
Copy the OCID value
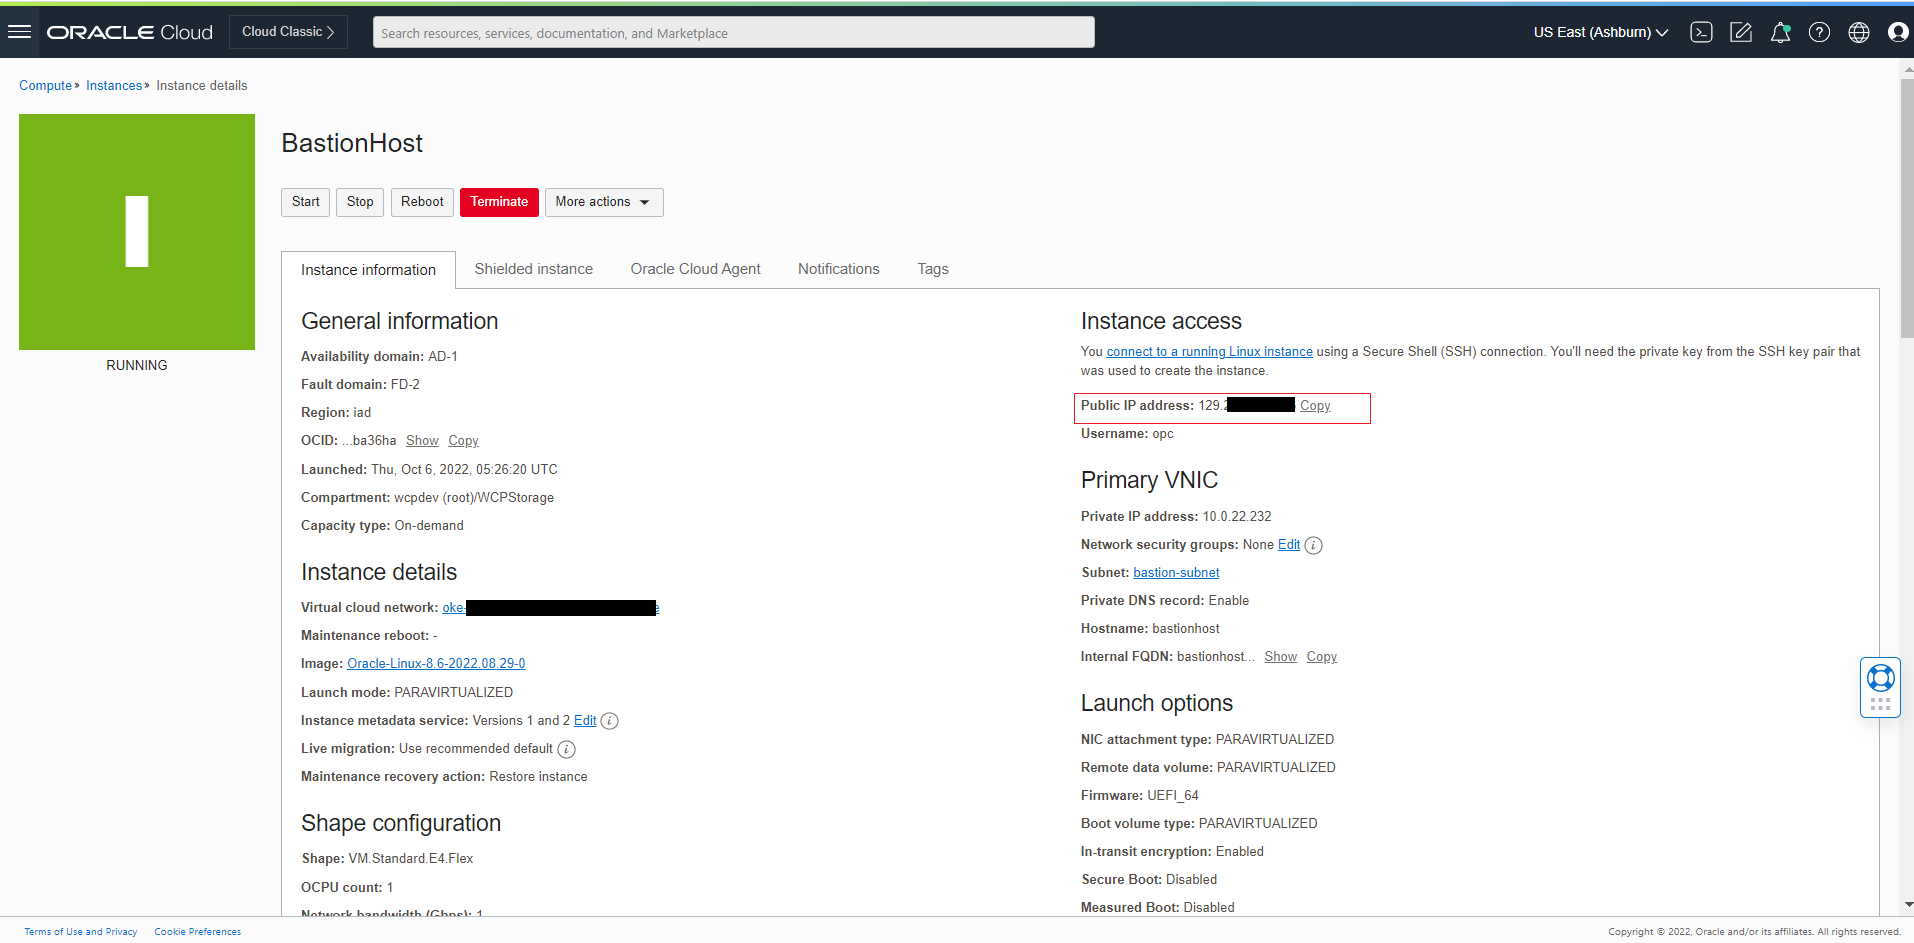pos(463,441)
